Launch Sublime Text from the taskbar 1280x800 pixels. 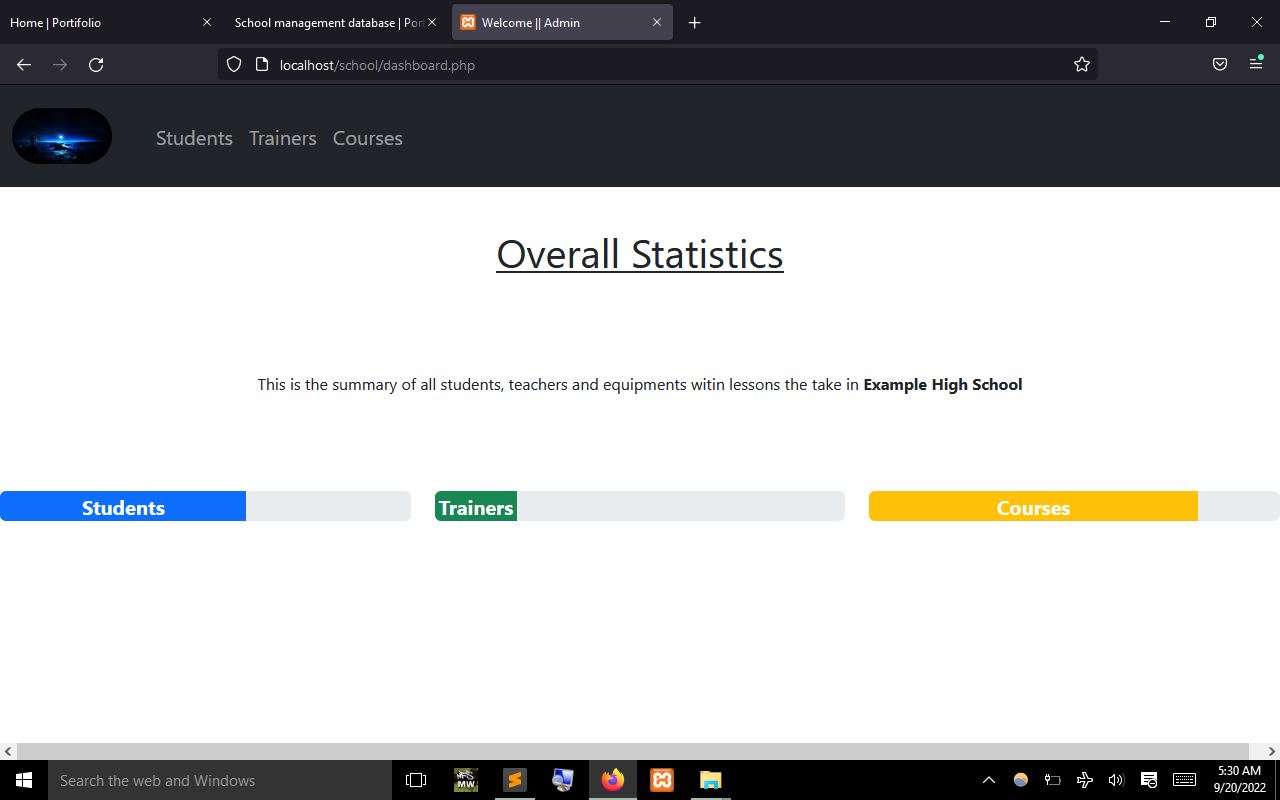pos(515,780)
